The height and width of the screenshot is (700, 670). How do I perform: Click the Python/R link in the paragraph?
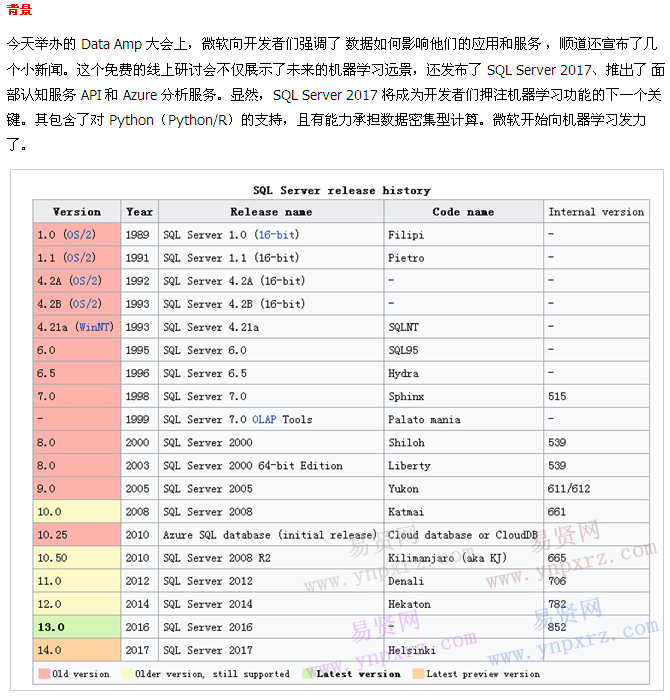point(200,120)
